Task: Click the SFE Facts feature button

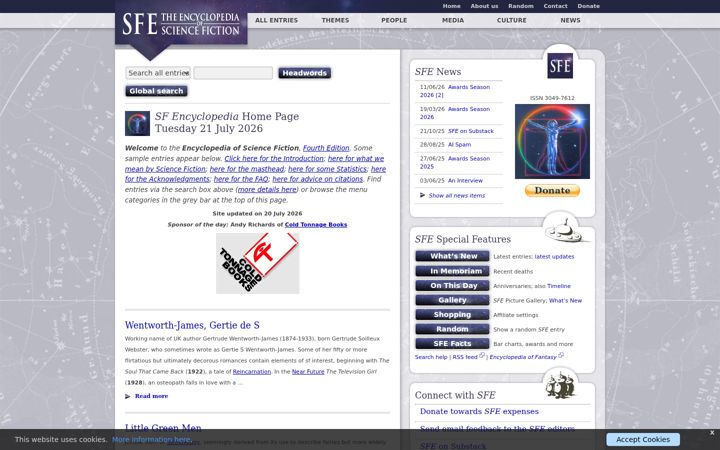Action: tap(452, 343)
